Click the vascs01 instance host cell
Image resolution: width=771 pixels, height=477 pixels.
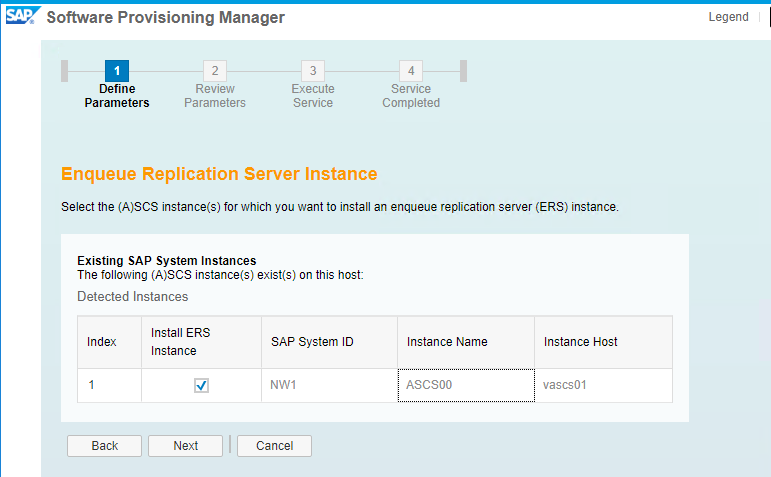[x=603, y=385]
